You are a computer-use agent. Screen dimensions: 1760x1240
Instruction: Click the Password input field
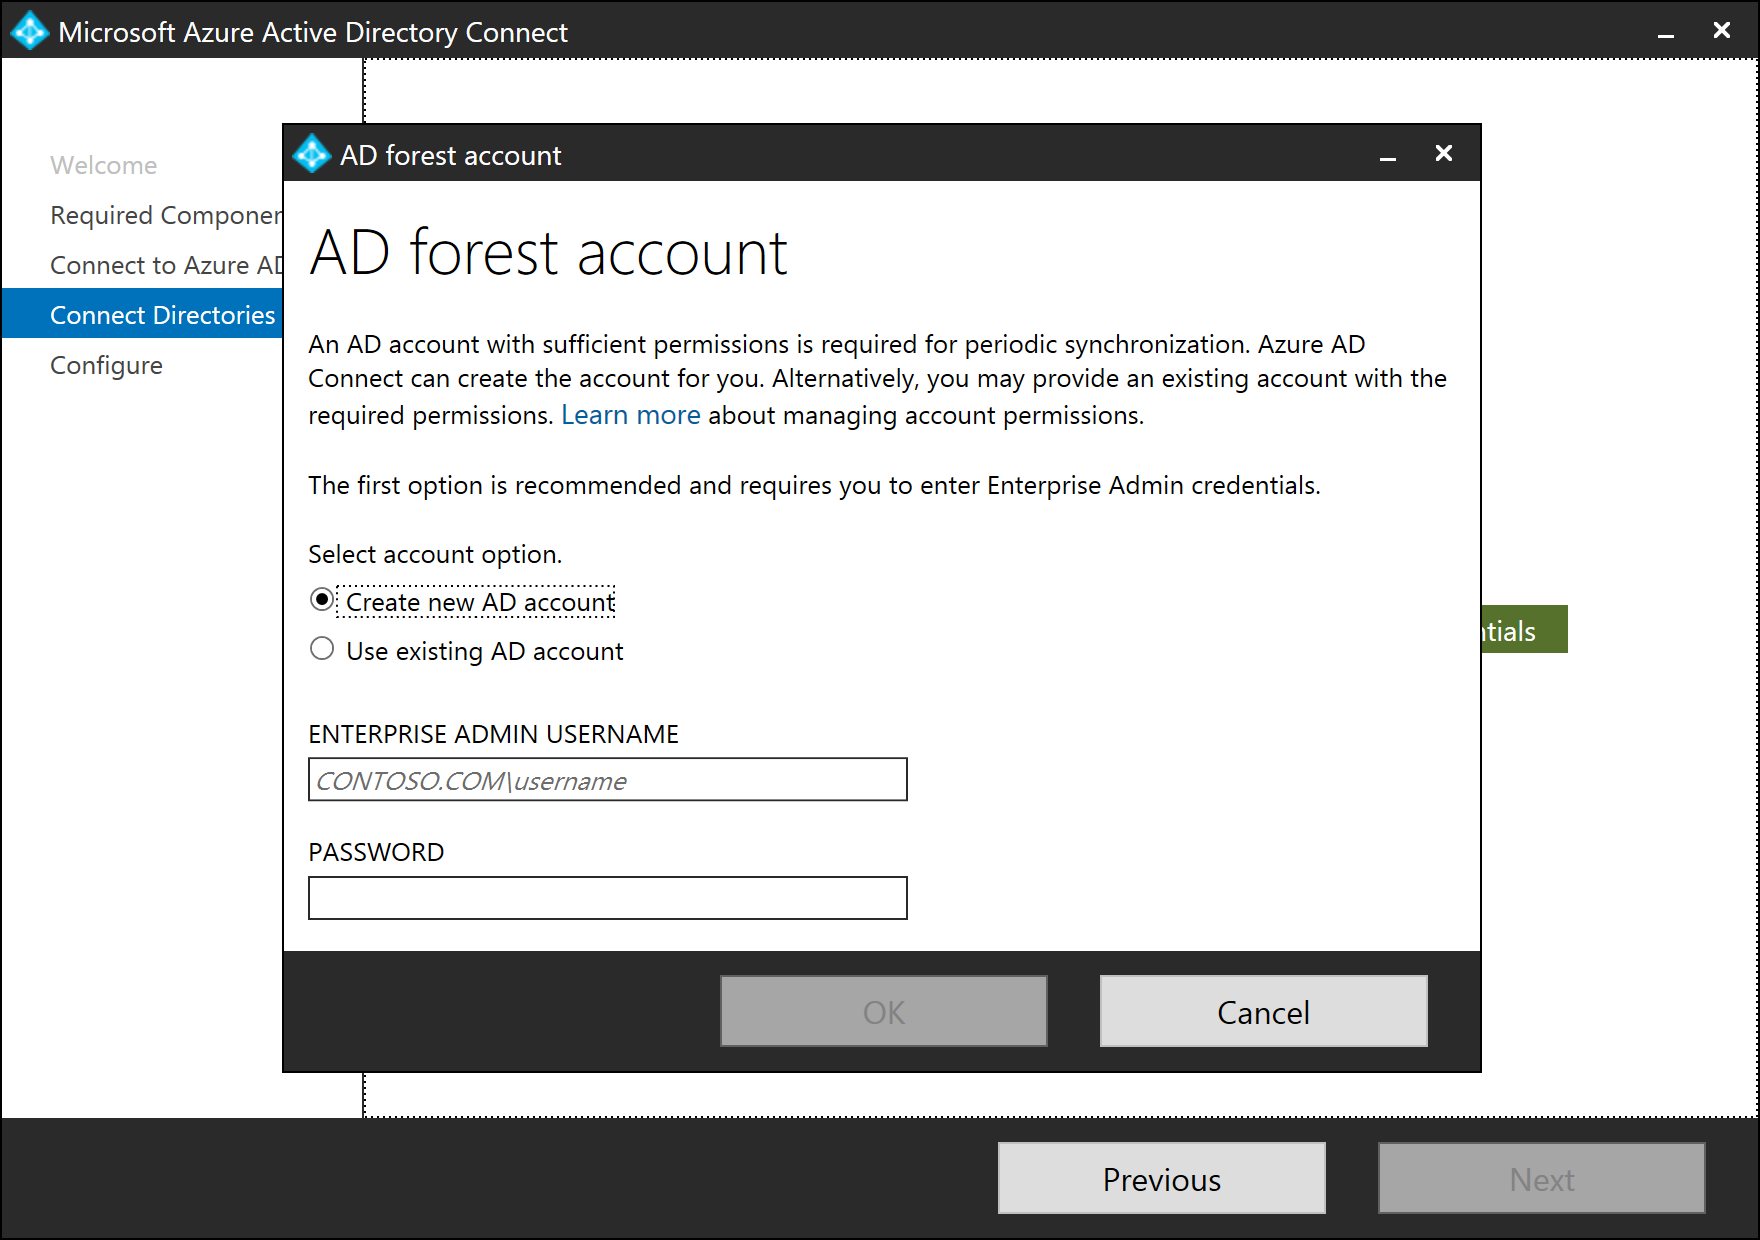click(607, 897)
